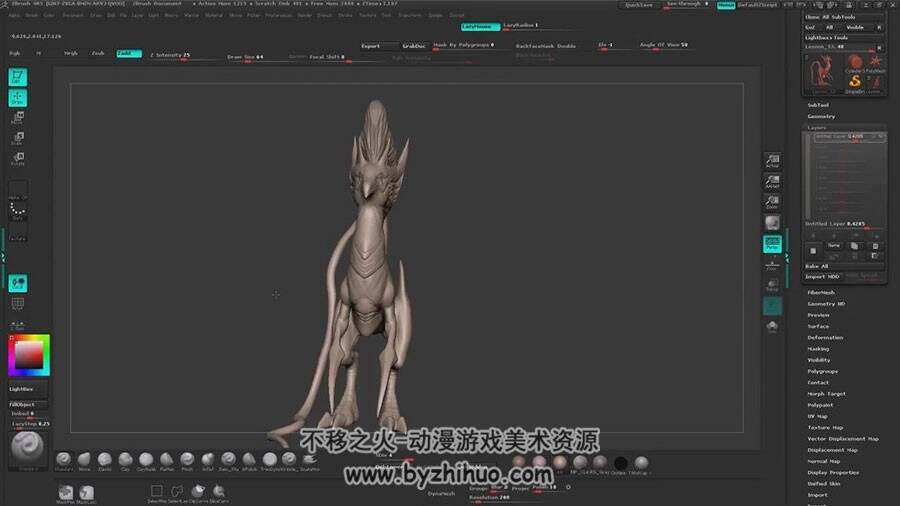The image size is (900, 506).
Task: Toggle DynaMesh Groups option
Action: (x=478, y=488)
